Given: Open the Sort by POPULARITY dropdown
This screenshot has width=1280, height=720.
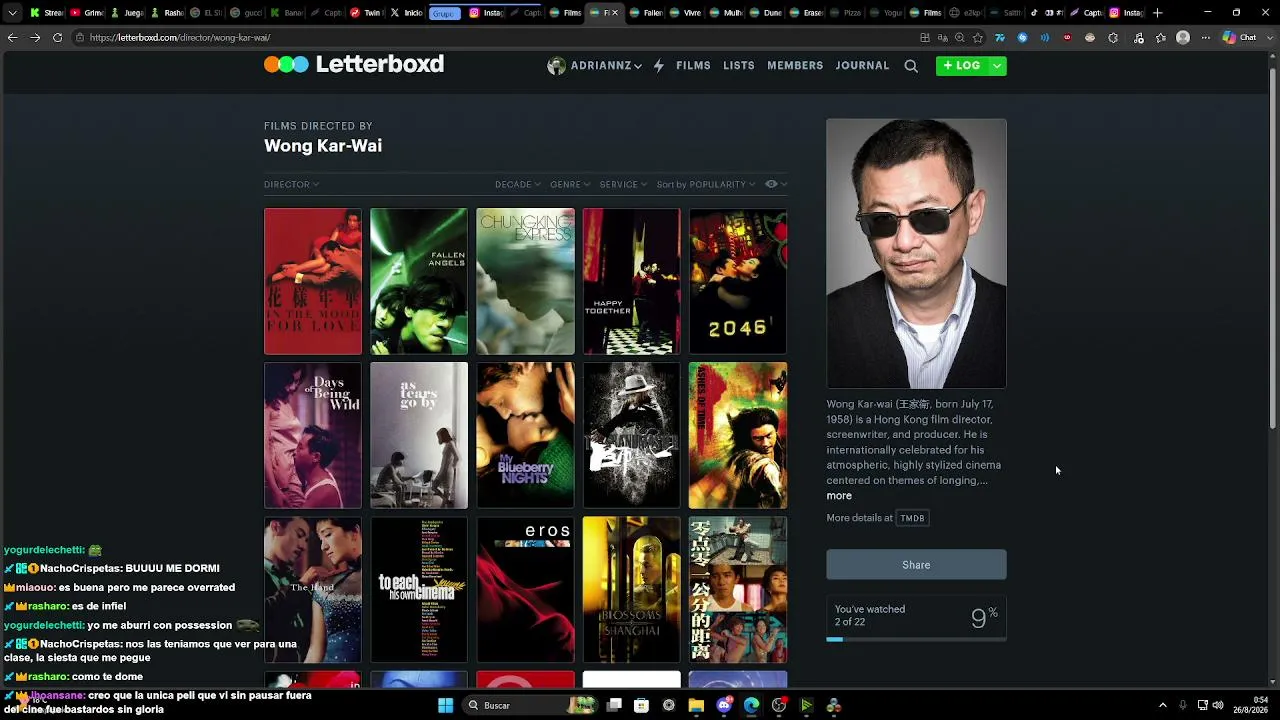Looking at the screenshot, I should [706, 185].
